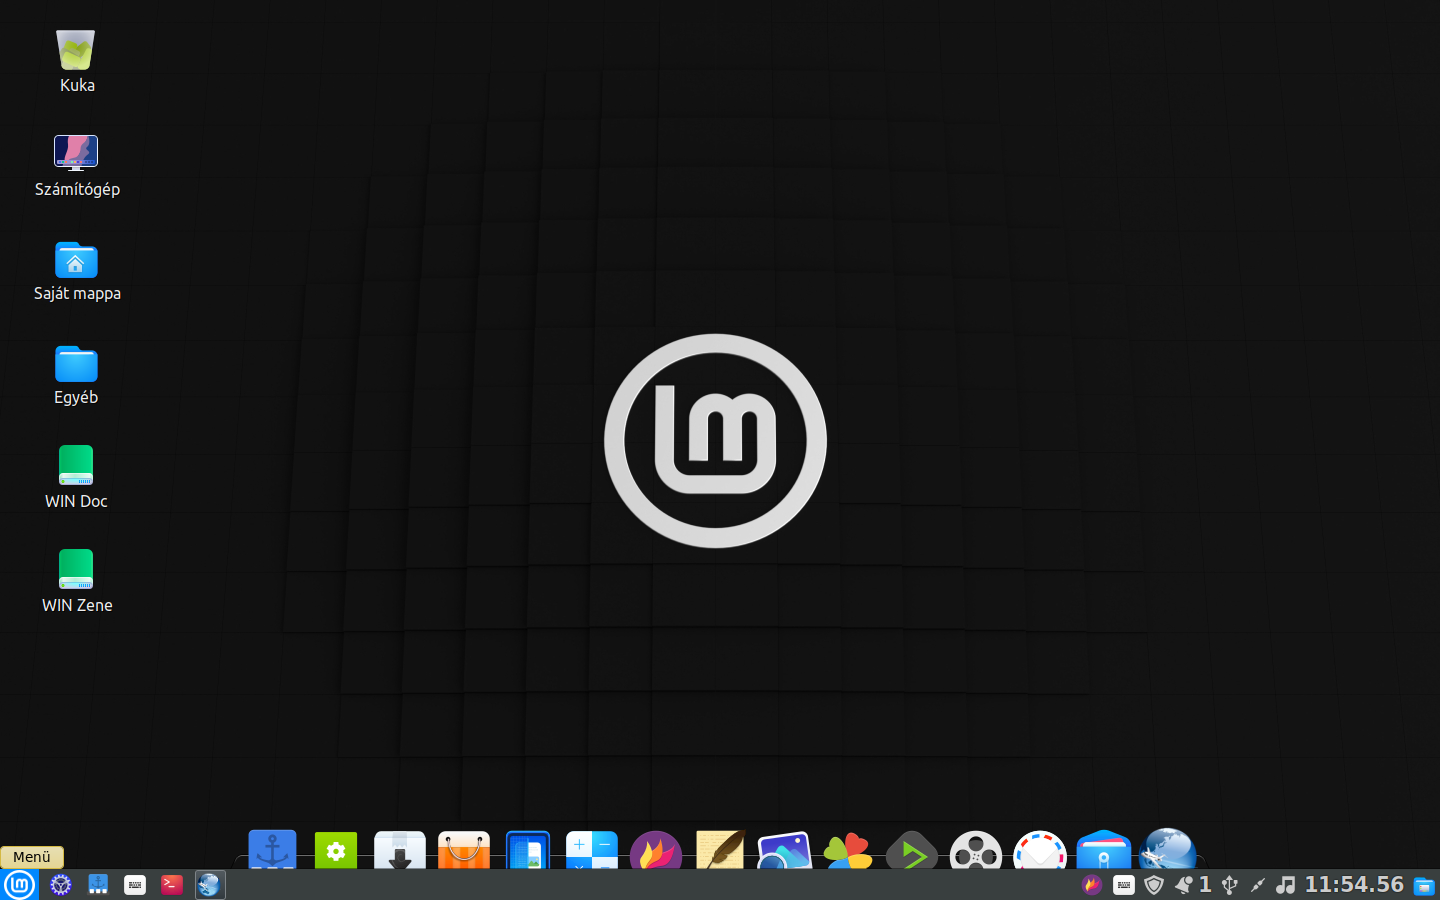Select the Saját mappa label text
1440x900 pixels.
77,294
